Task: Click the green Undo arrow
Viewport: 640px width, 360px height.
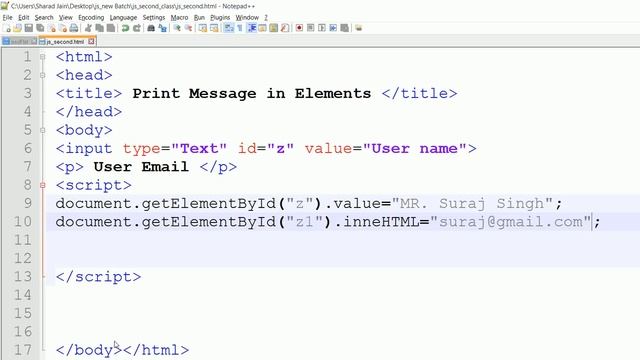Action: [x=125, y=28]
